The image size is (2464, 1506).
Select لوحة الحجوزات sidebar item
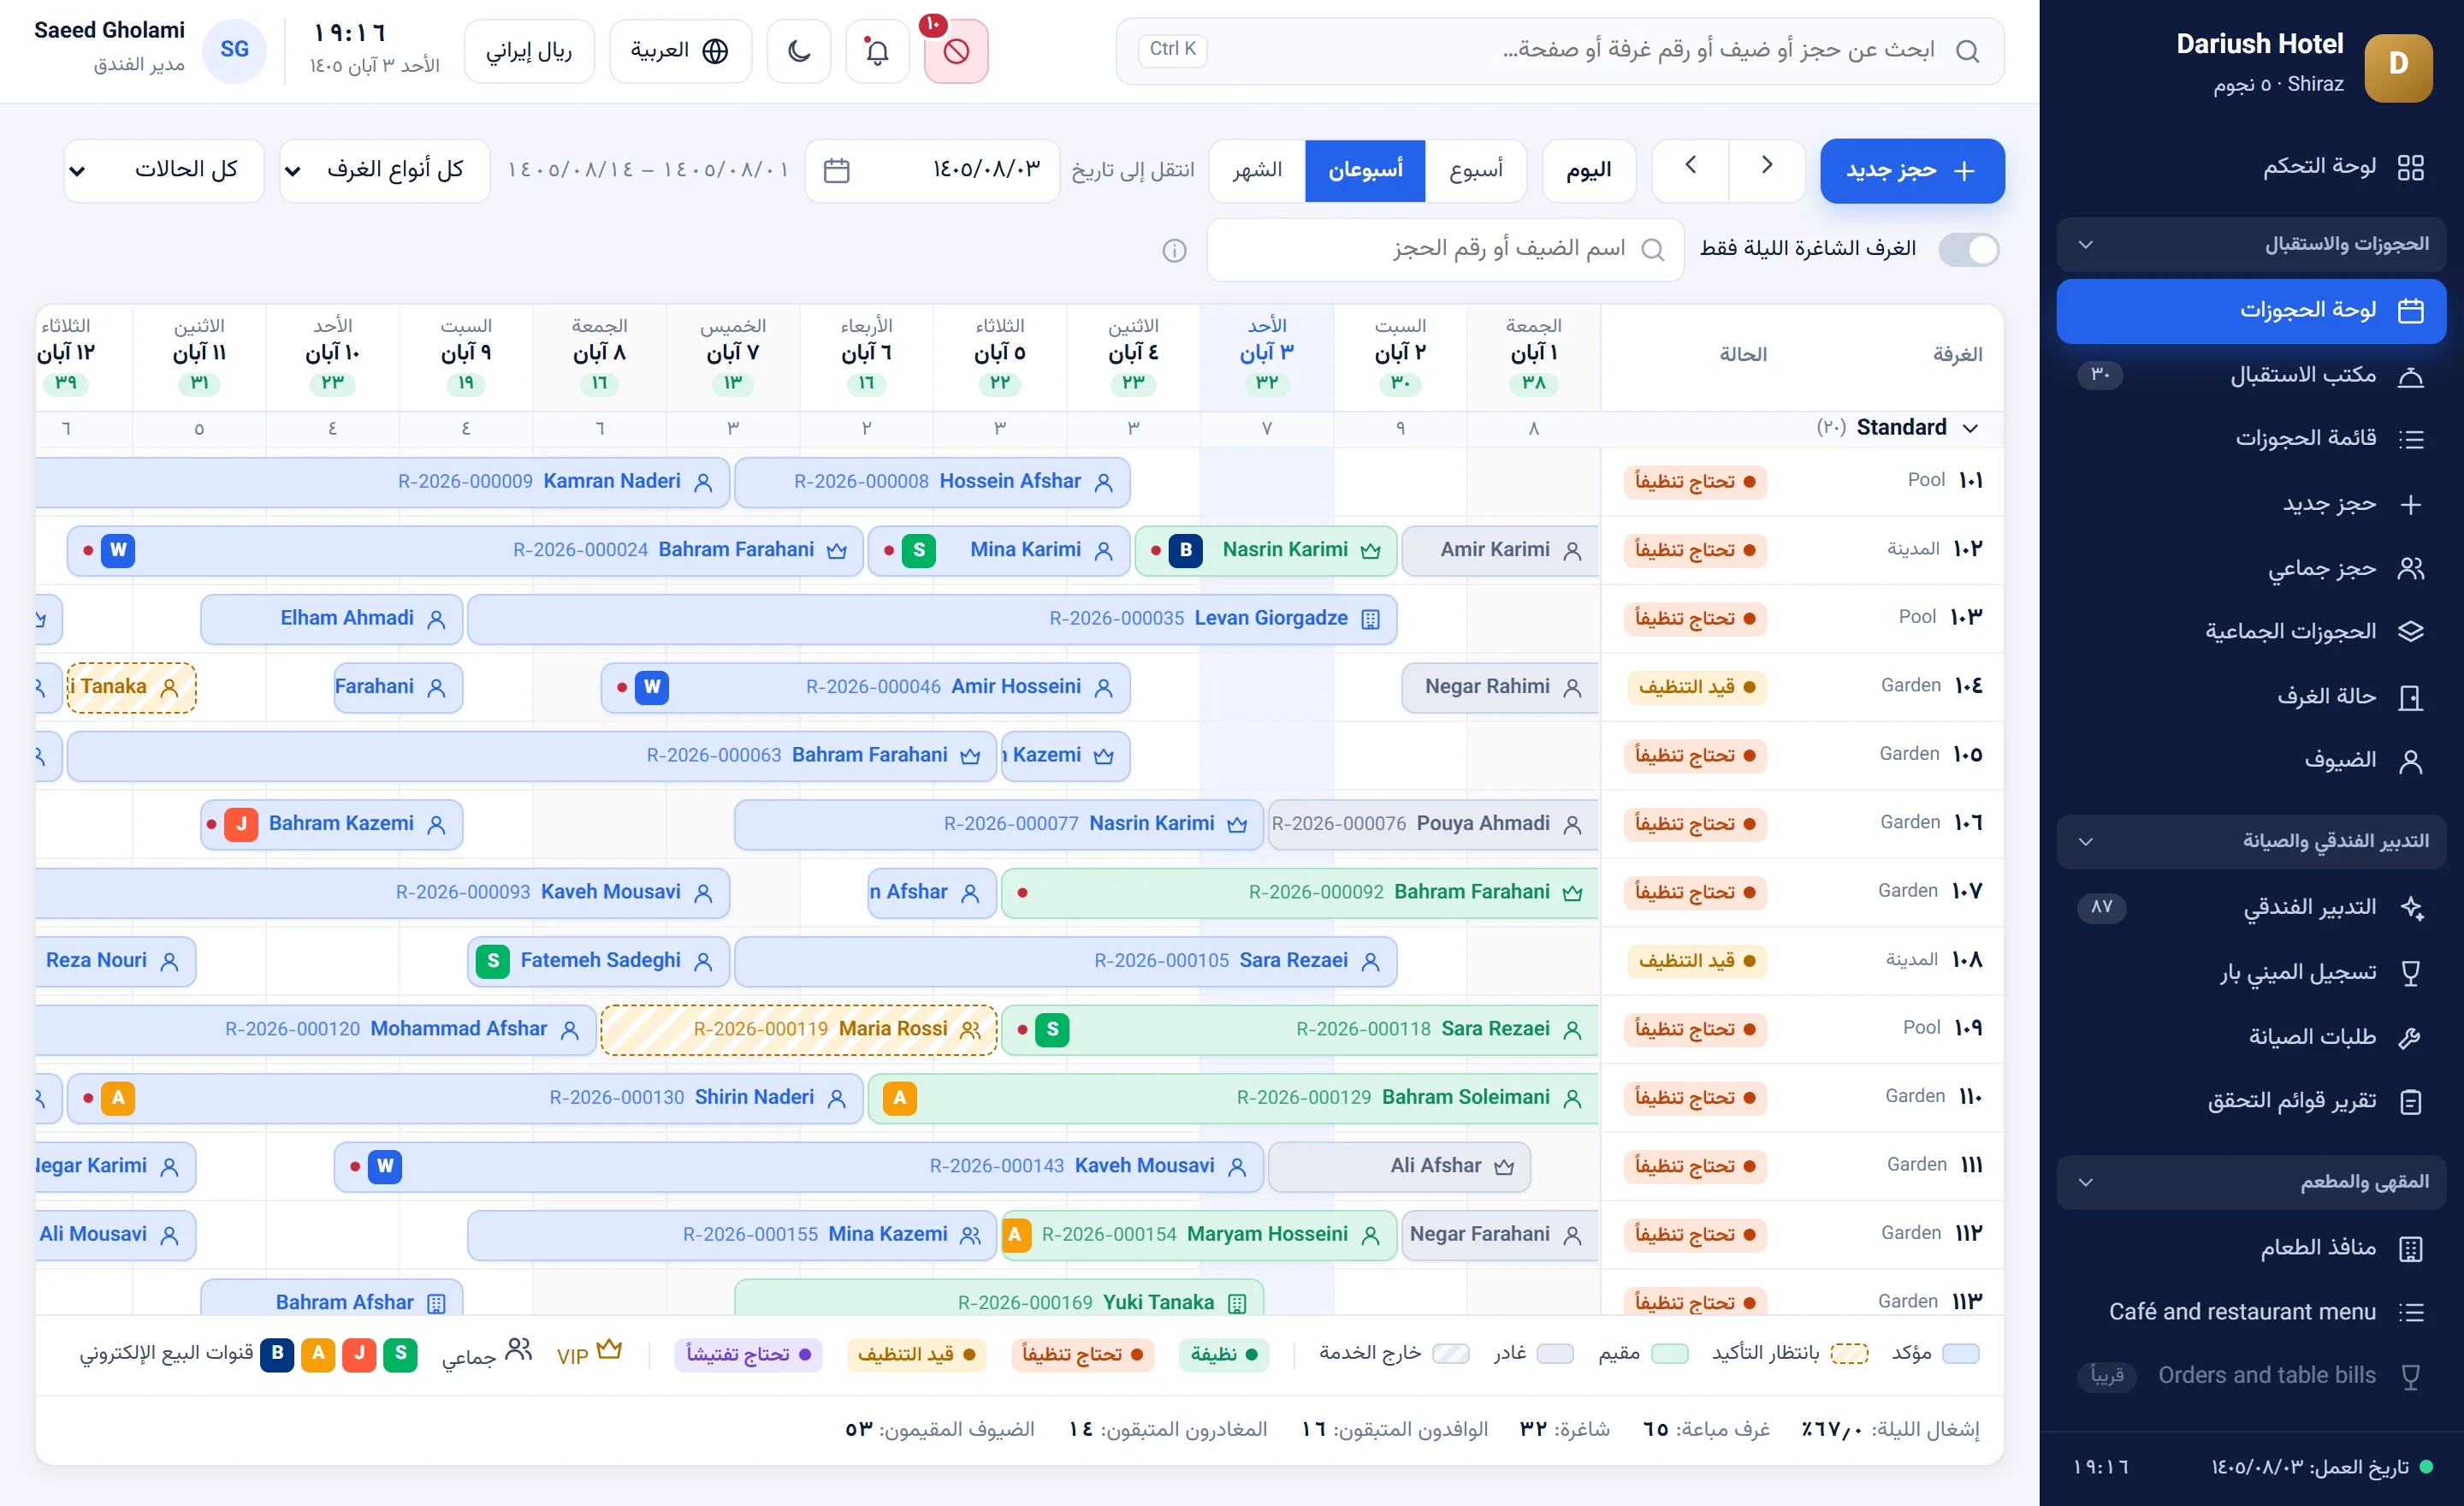(x=2251, y=311)
